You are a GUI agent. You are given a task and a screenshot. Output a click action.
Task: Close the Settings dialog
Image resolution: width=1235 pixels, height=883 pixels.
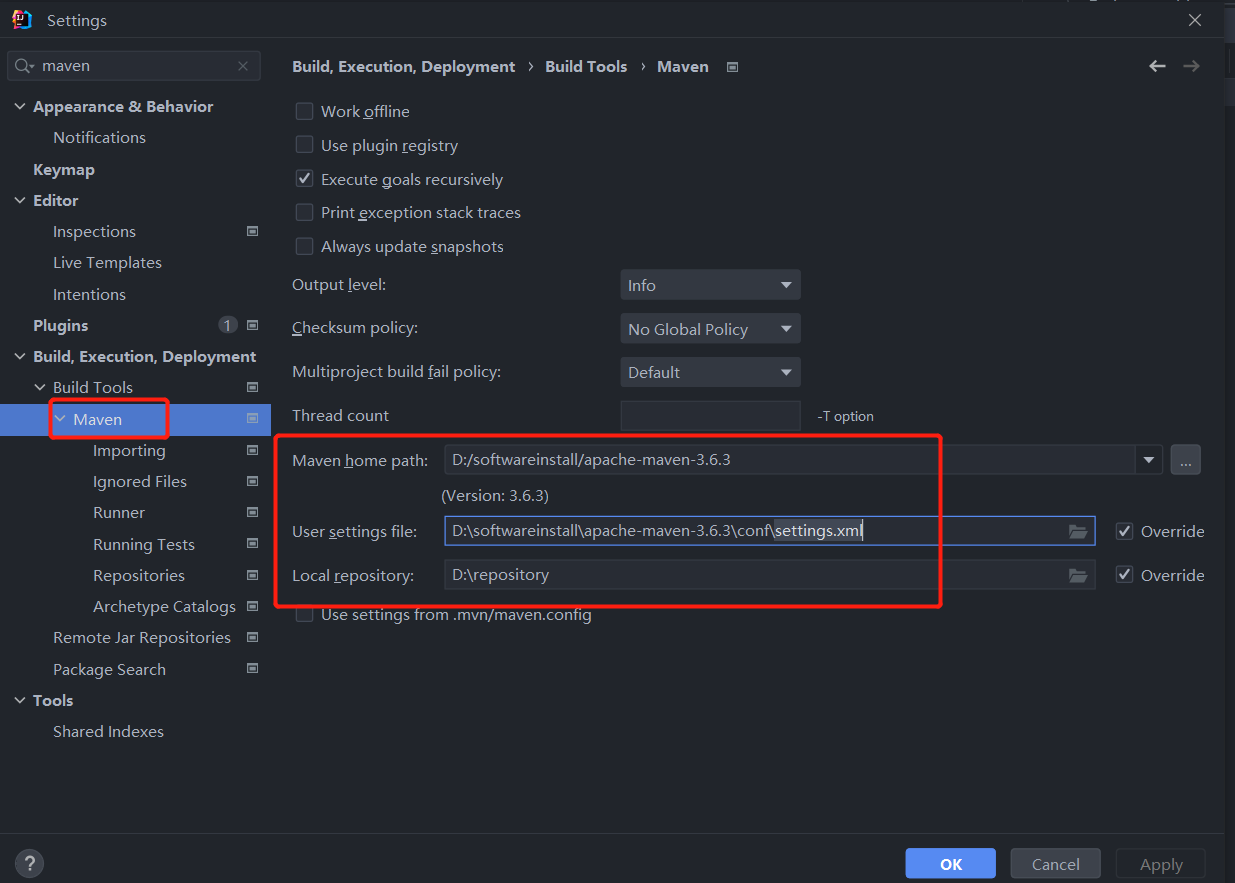click(x=1194, y=19)
